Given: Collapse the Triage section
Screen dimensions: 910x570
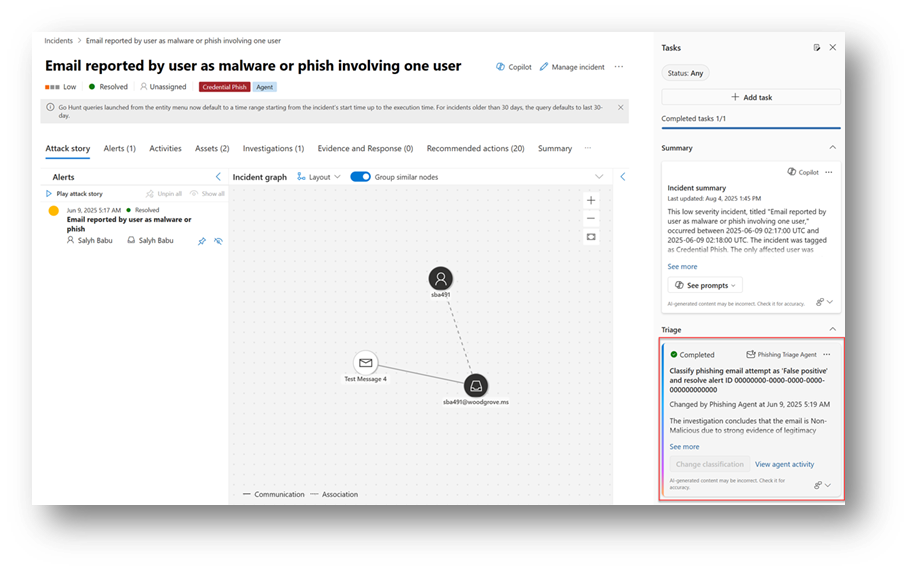Looking at the screenshot, I should pos(833,329).
